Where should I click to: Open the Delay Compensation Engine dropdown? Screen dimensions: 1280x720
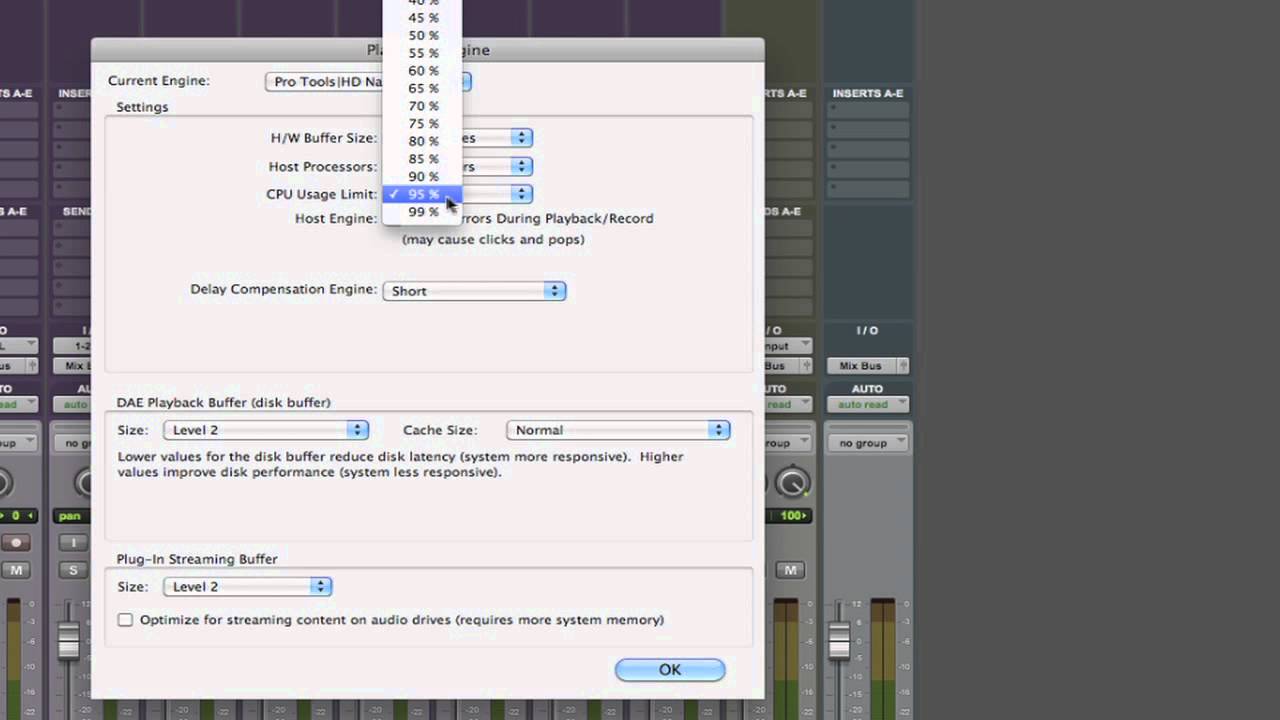click(474, 291)
